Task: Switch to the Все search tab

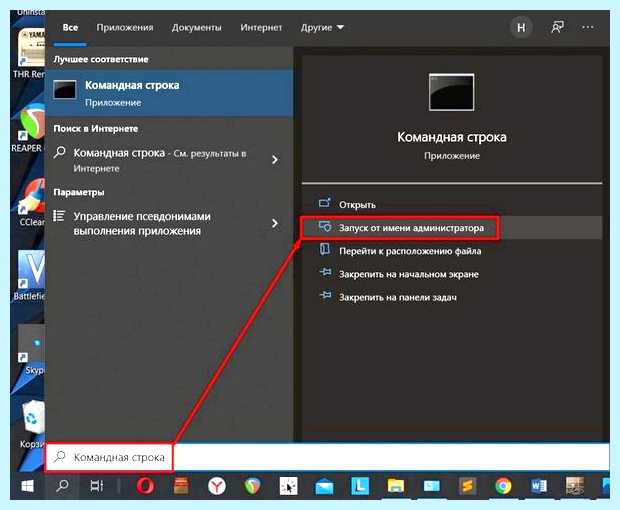Action: tap(70, 28)
